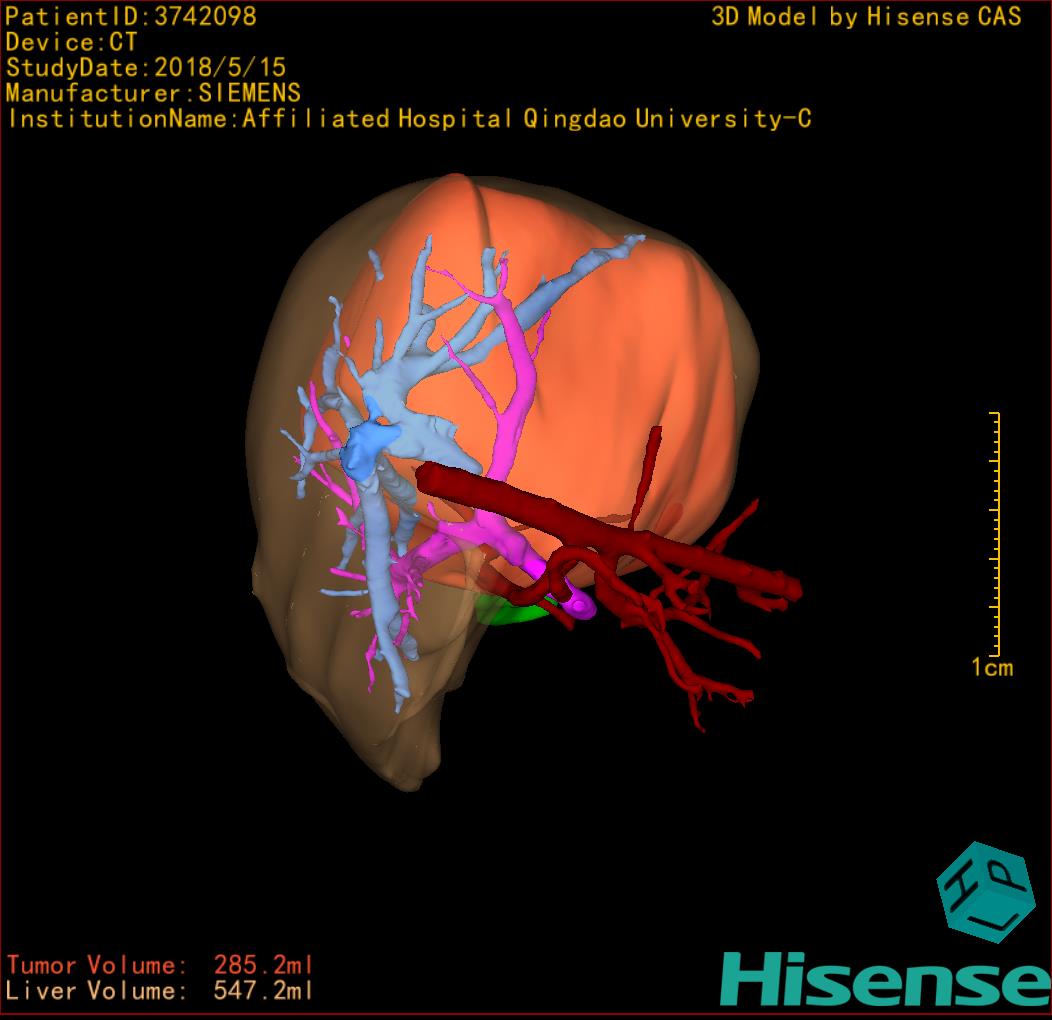The width and height of the screenshot is (1052, 1020).
Task: Click the teal orientation cube
Action: pos(986,892)
